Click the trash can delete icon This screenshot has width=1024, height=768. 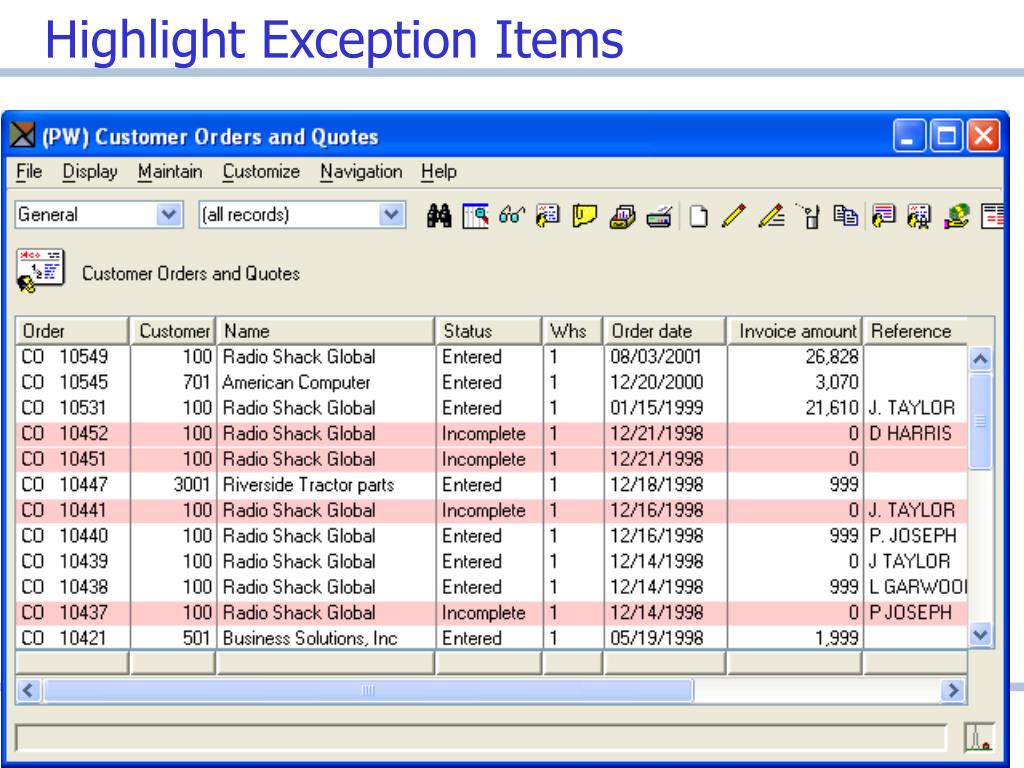click(810, 216)
